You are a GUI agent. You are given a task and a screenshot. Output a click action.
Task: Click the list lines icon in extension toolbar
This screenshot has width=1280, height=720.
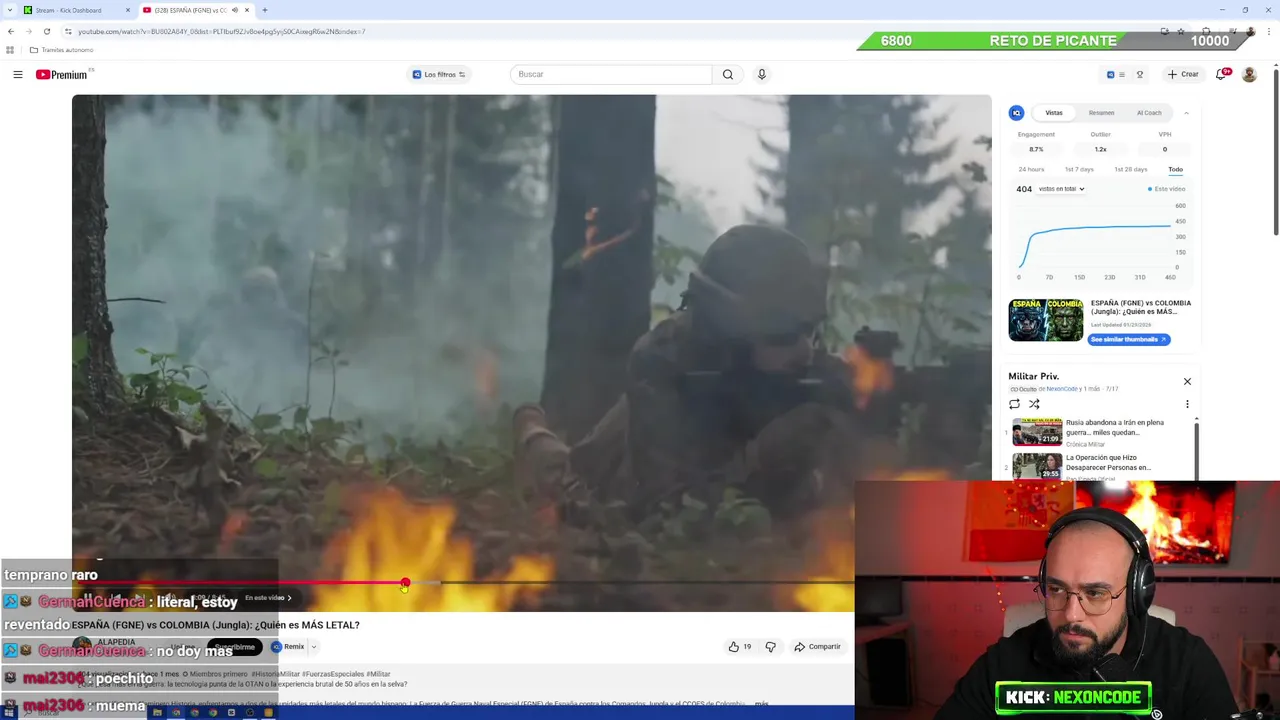(x=1122, y=74)
